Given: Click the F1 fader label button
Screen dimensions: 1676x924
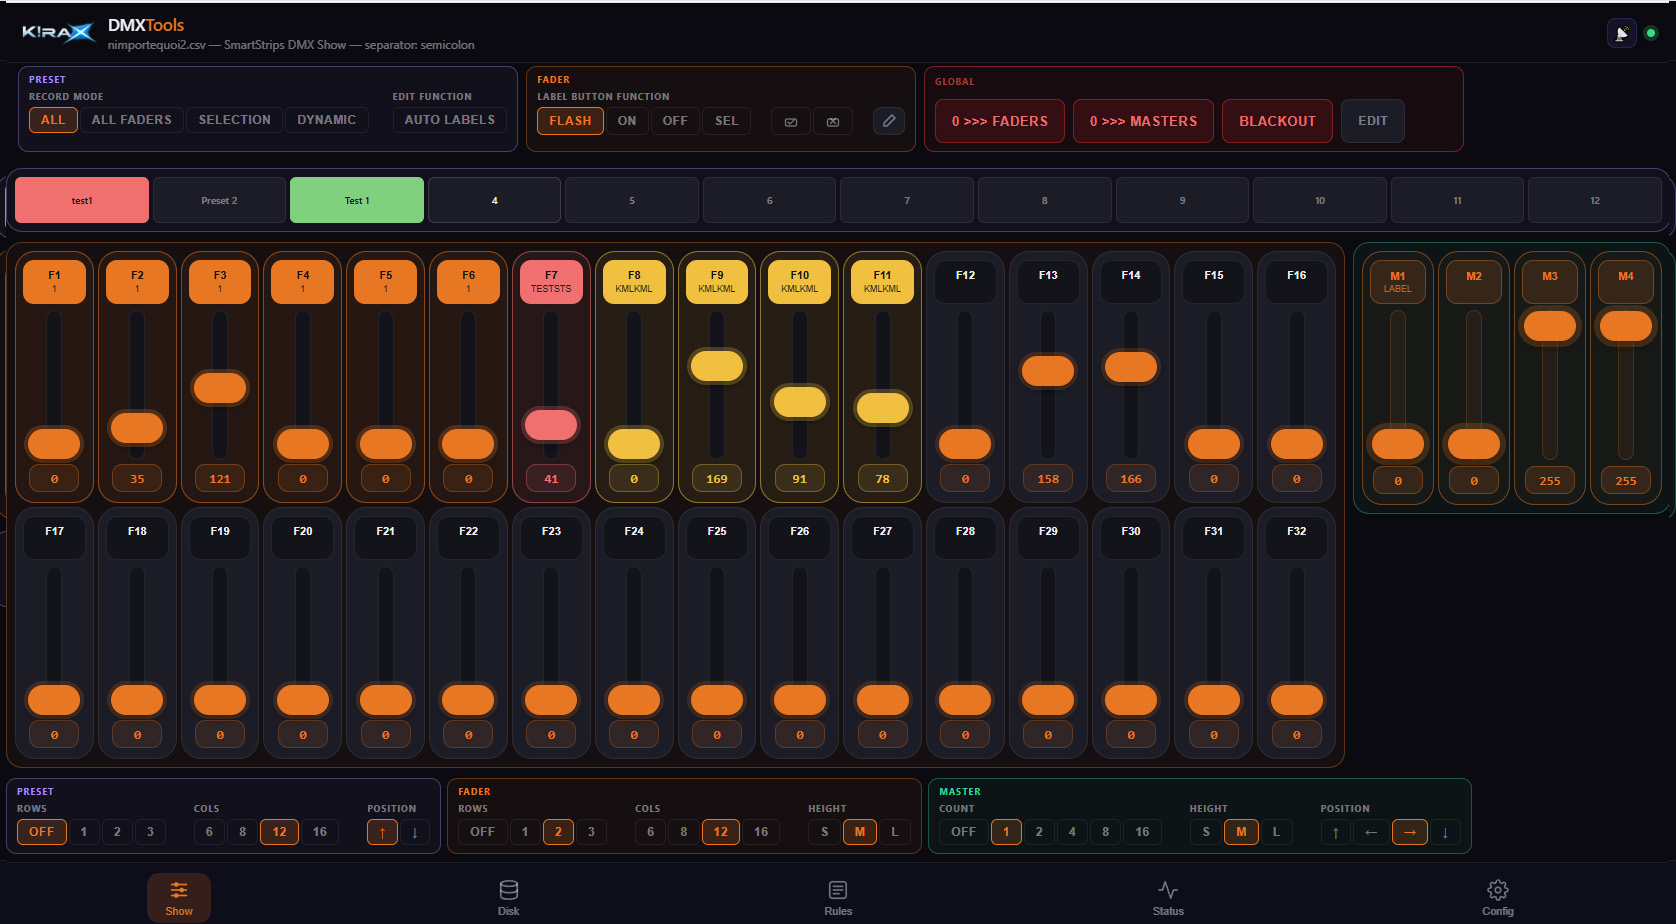Looking at the screenshot, I should tap(54, 281).
